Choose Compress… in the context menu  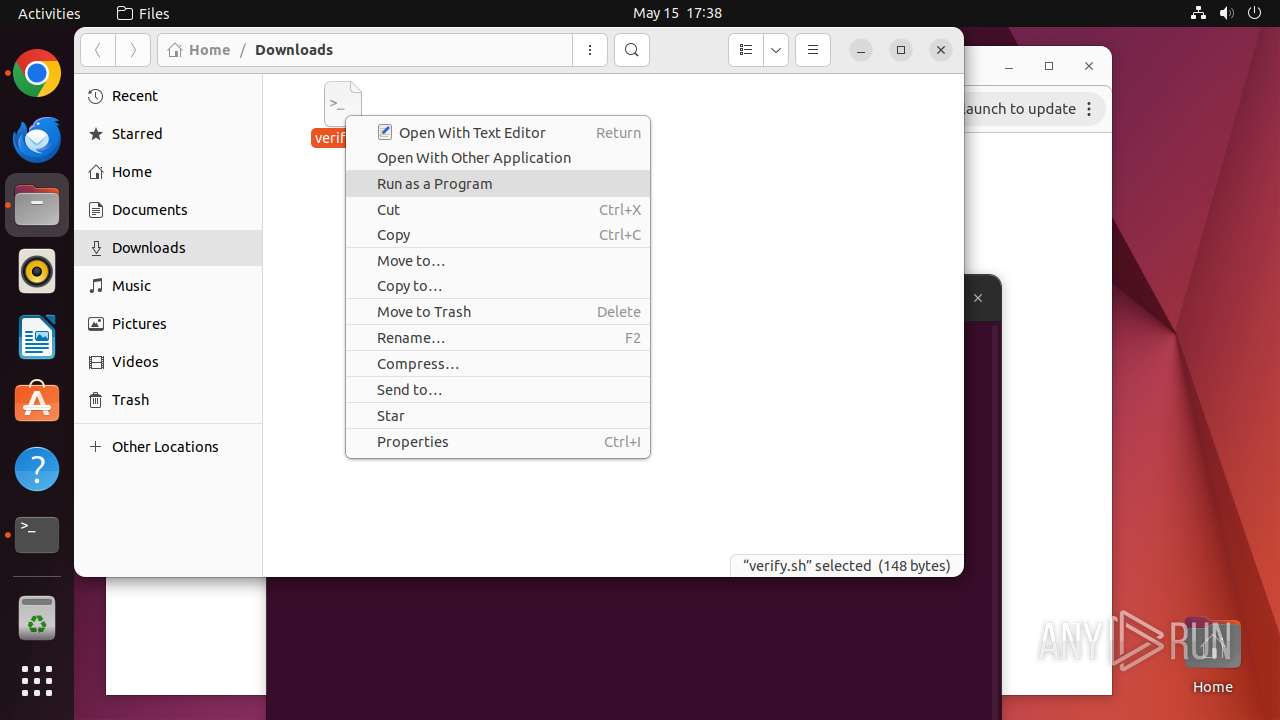click(498, 364)
